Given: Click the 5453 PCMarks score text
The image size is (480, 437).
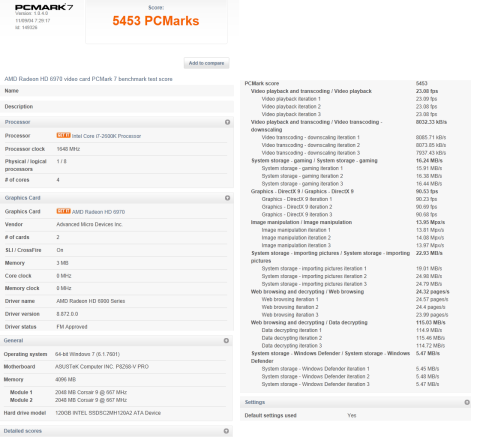Looking at the screenshot, I should tap(156, 21).
